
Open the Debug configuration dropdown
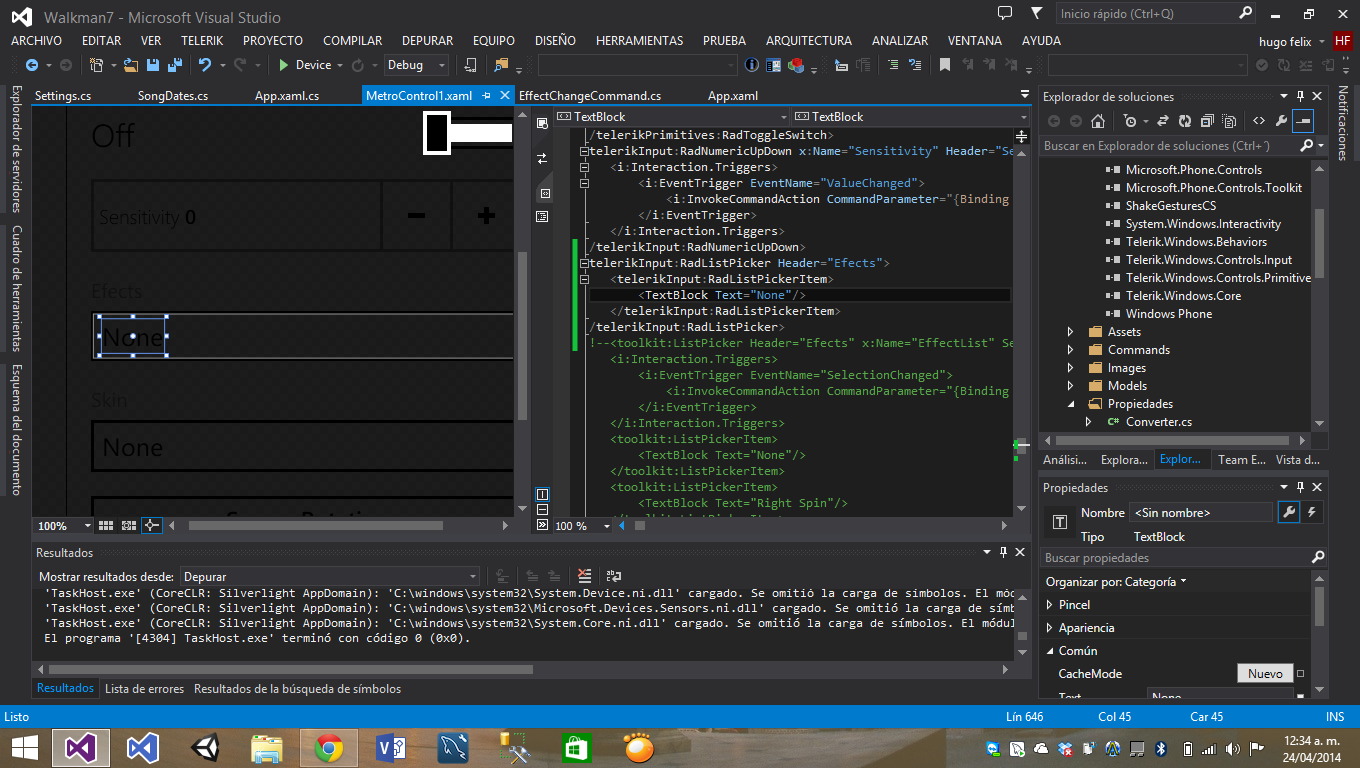(417, 65)
